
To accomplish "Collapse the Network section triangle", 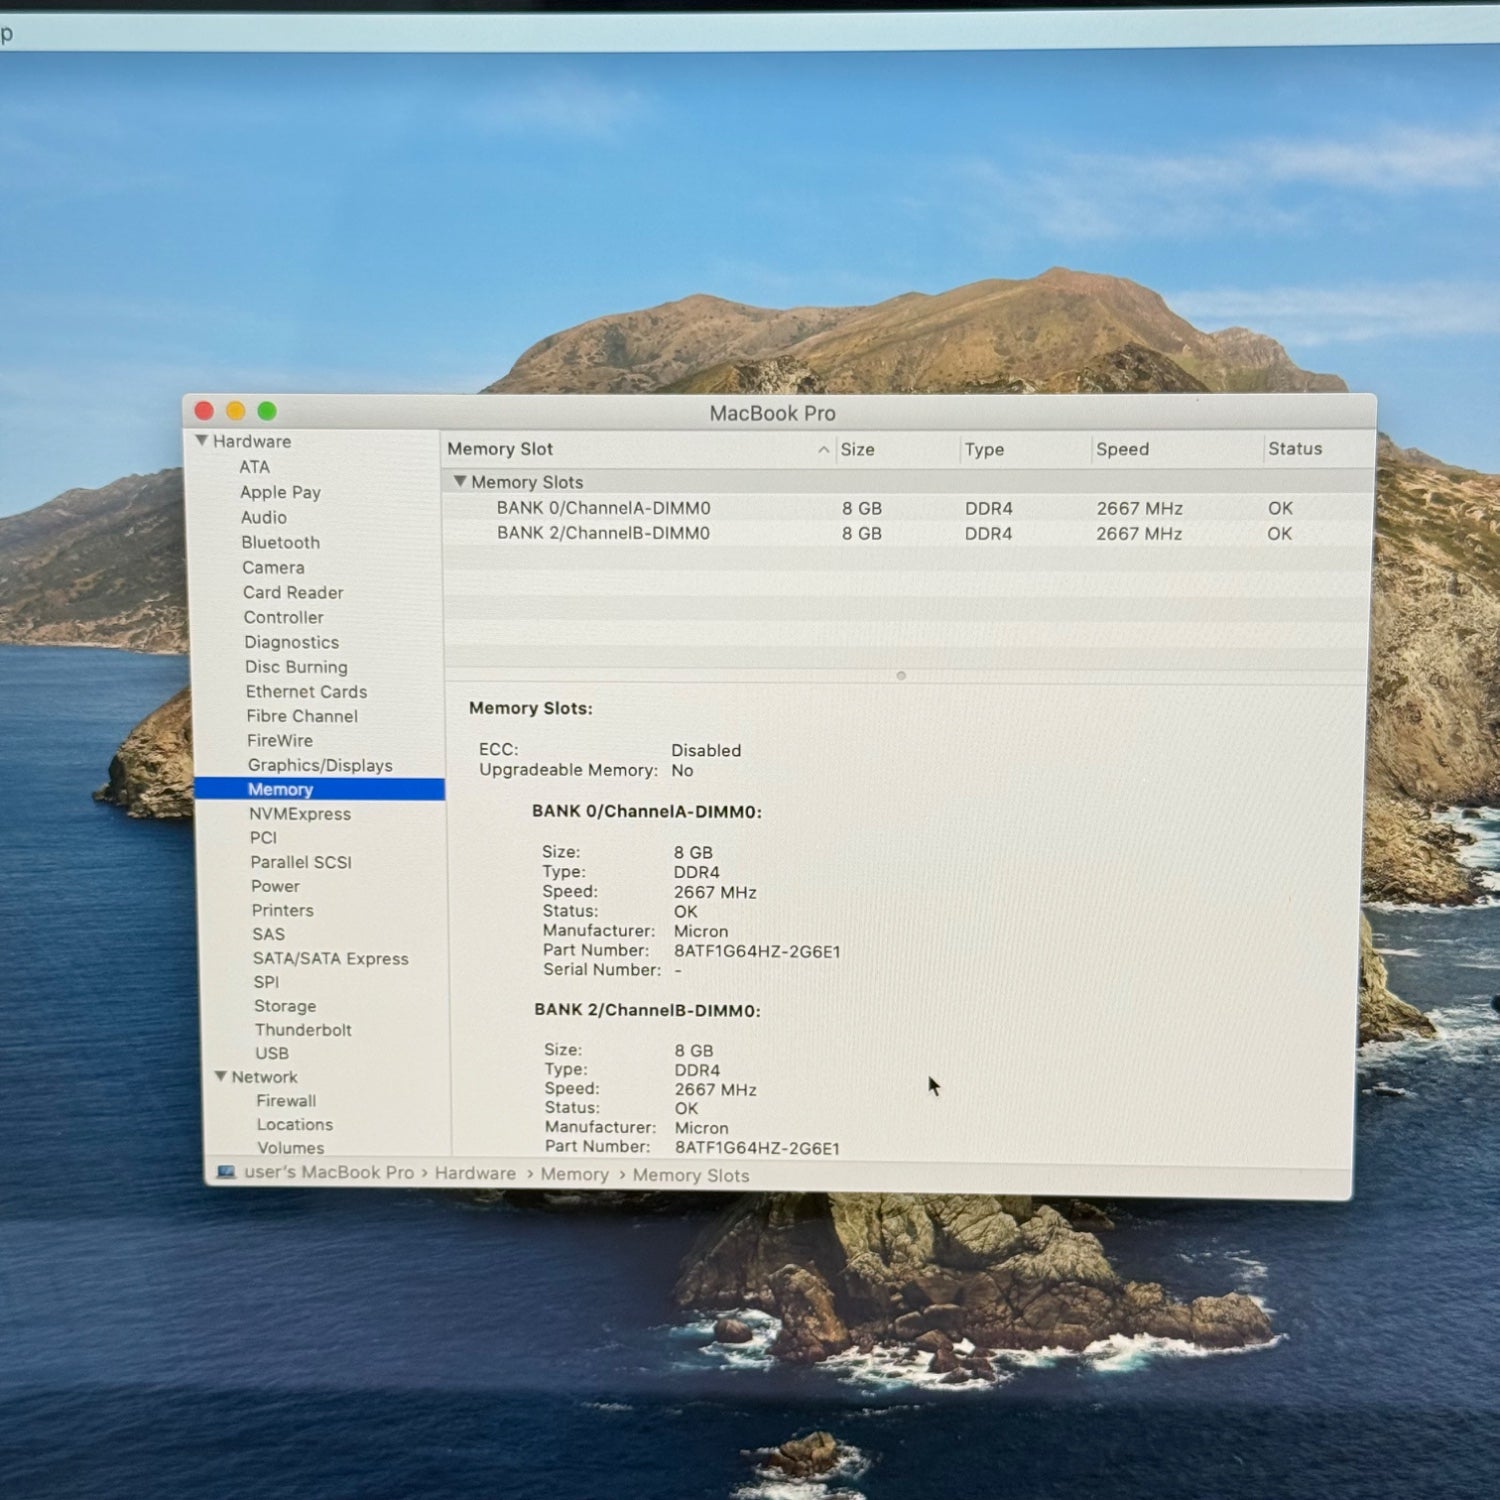I will coord(221,1077).
